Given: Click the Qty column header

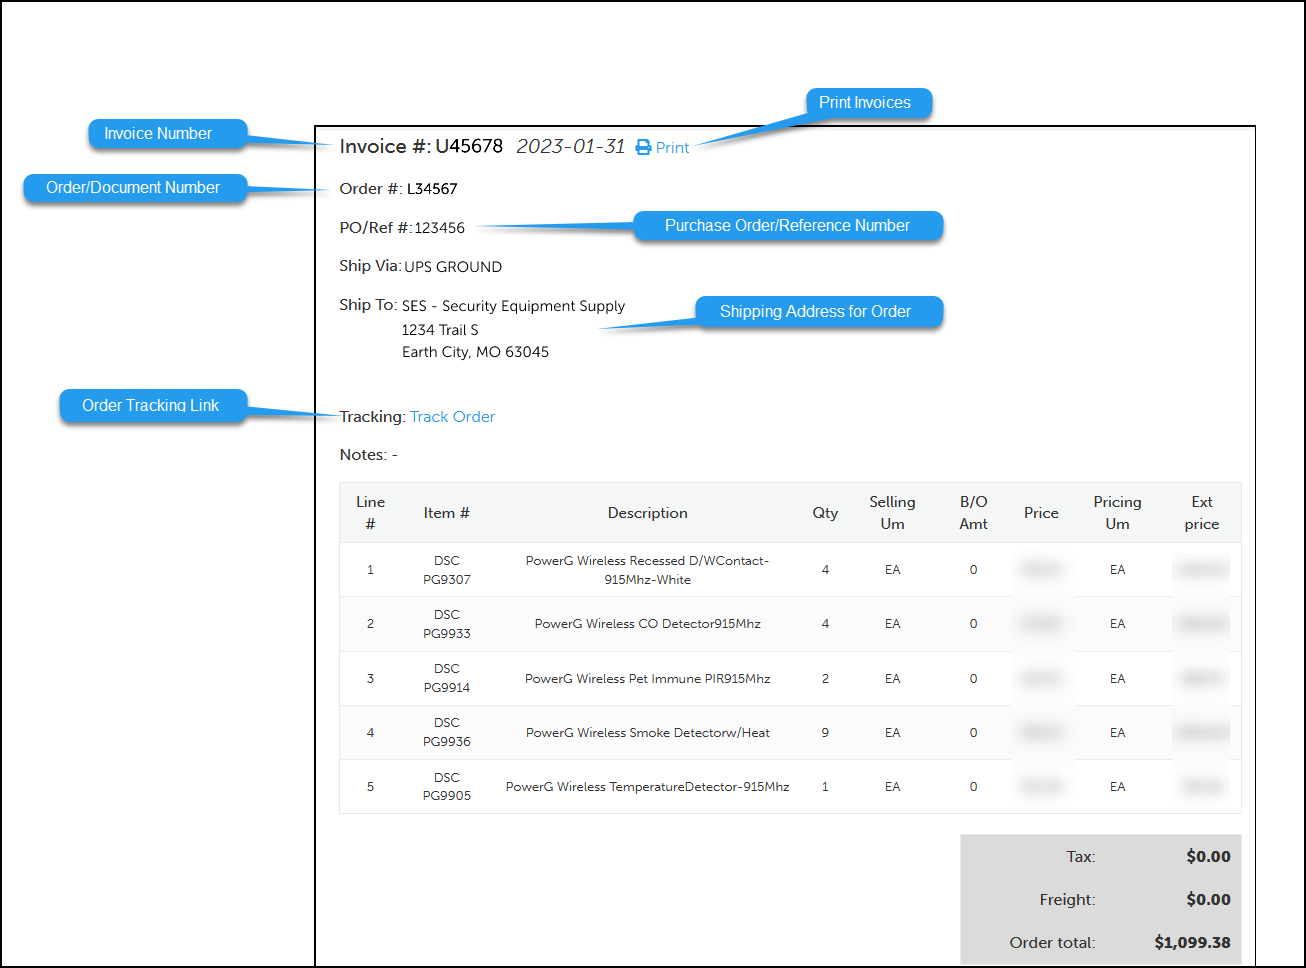Looking at the screenshot, I should click(825, 513).
